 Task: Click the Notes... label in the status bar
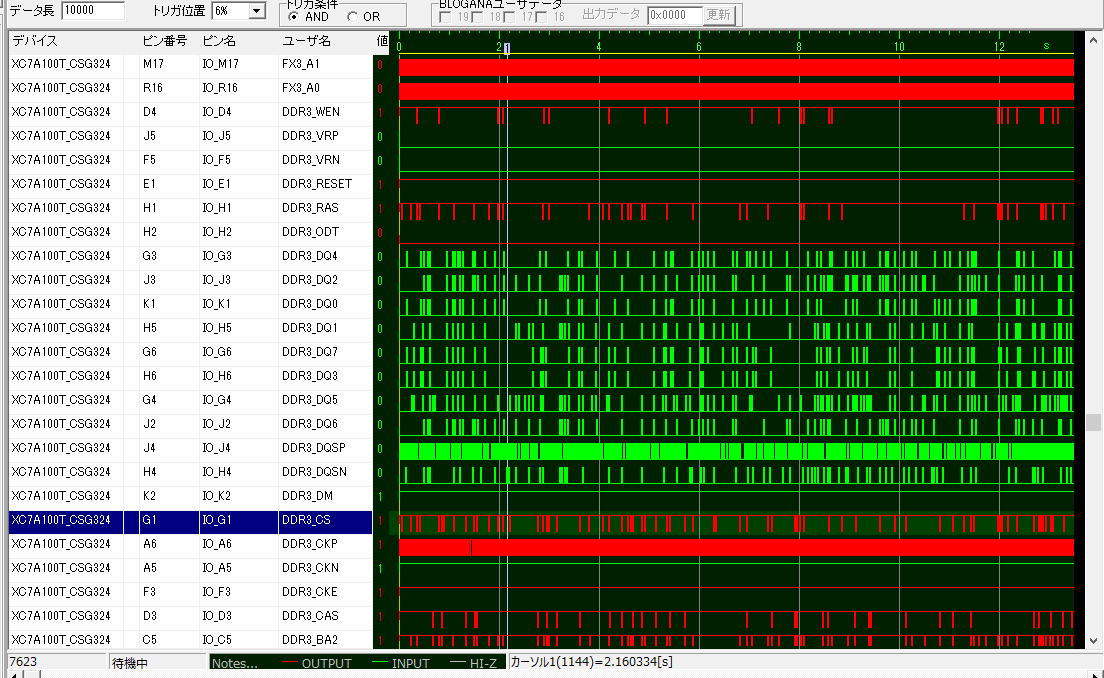[x=235, y=663]
